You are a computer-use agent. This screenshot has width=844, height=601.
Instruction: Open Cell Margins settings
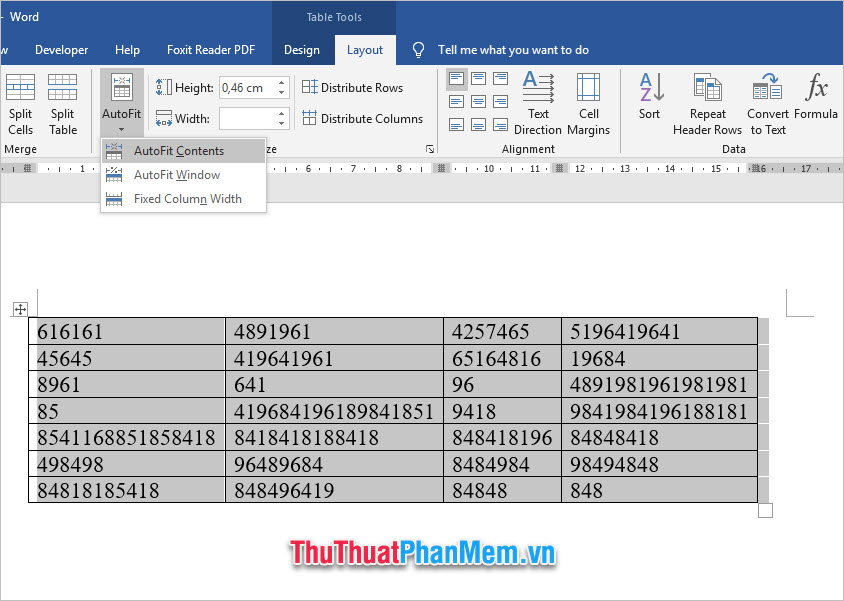(x=588, y=103)
